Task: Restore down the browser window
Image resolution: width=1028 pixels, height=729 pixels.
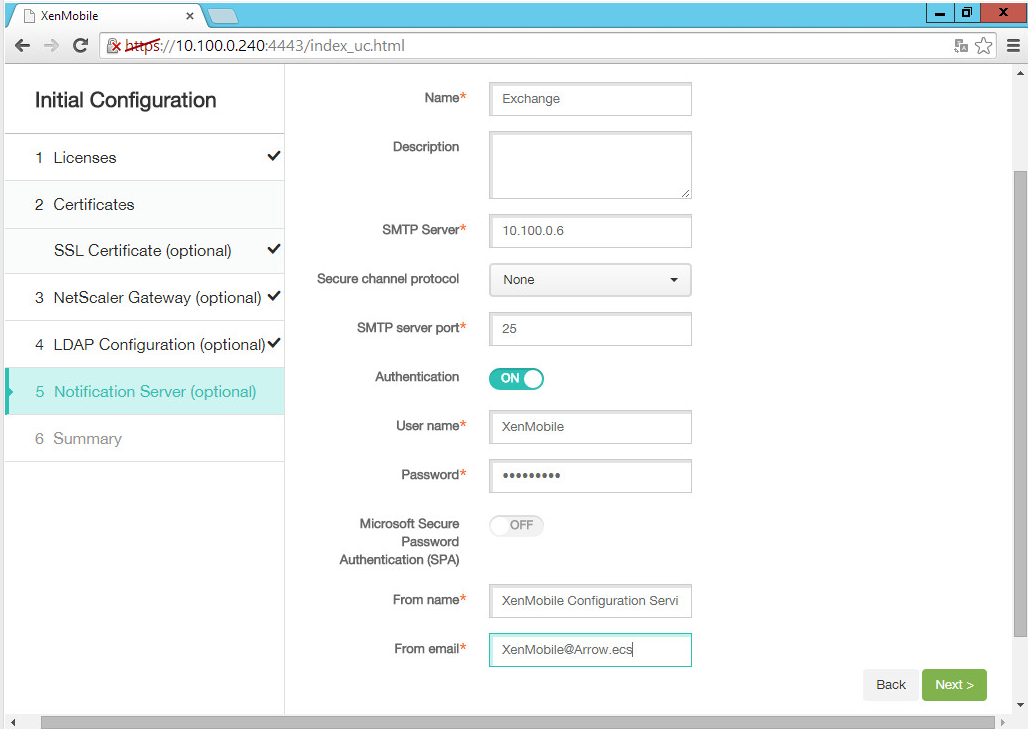Action: pyautogui.click(x=966, y=12)
